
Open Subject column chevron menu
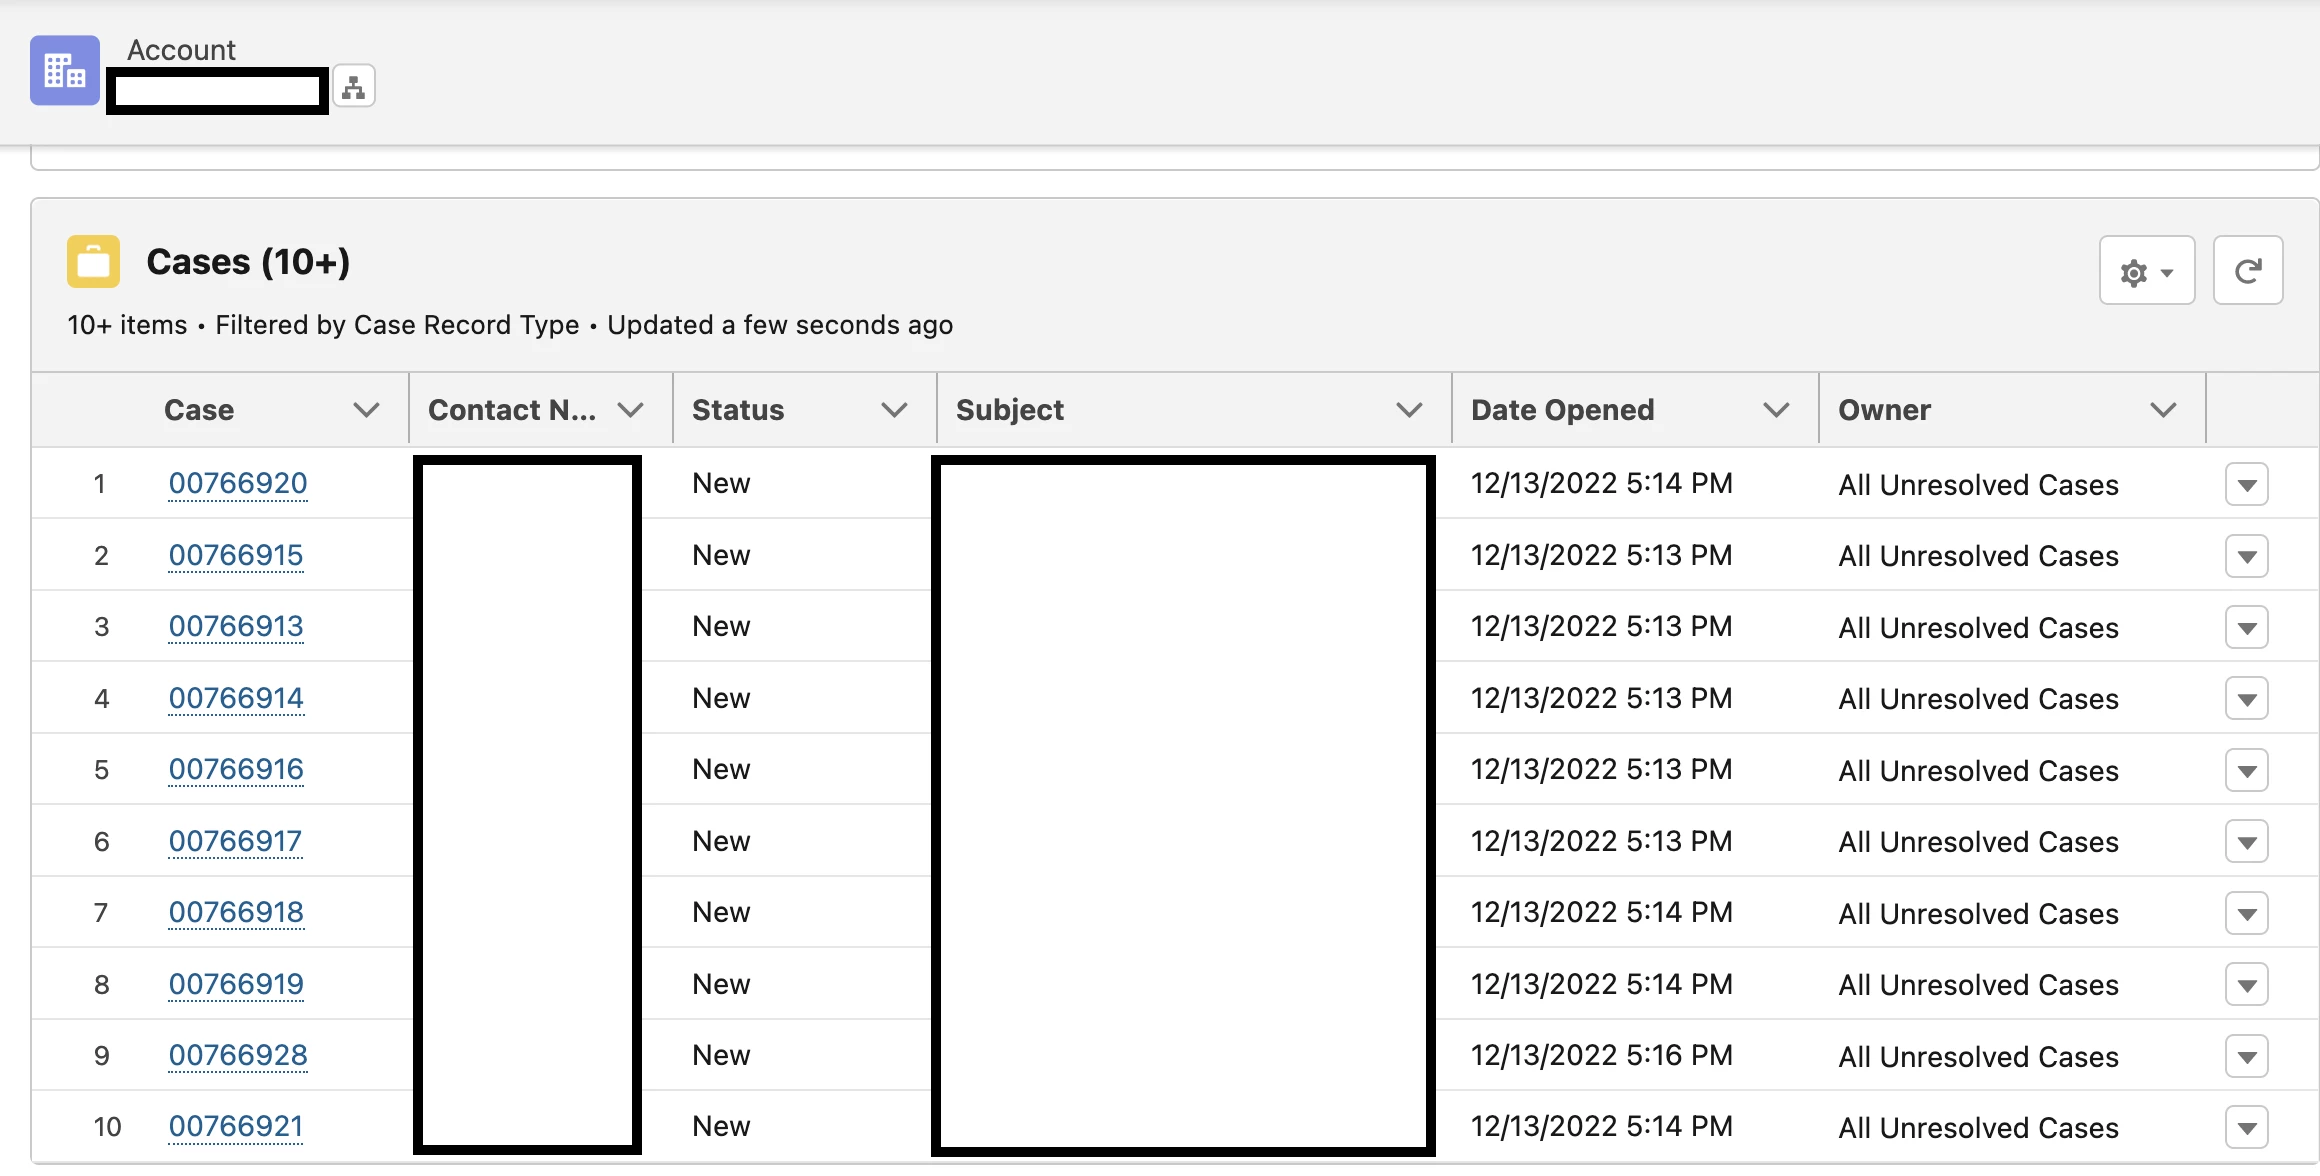pos(1408,410)
